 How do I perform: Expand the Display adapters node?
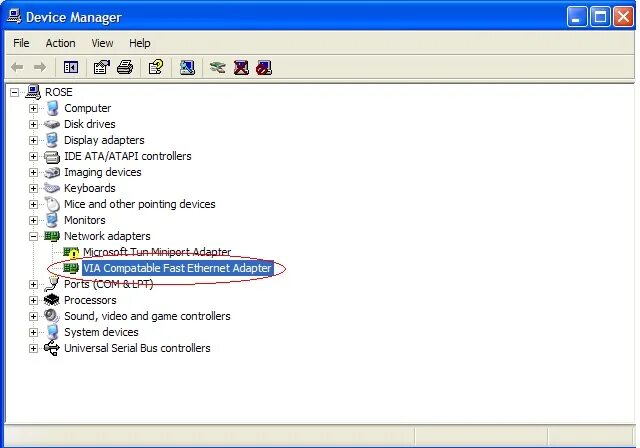point(33,140)
